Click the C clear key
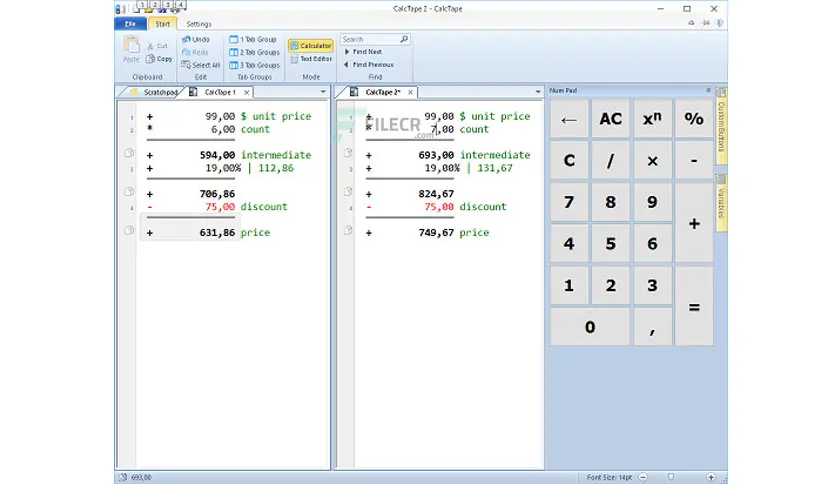This screenshot has height=484, width=836. 569,160
